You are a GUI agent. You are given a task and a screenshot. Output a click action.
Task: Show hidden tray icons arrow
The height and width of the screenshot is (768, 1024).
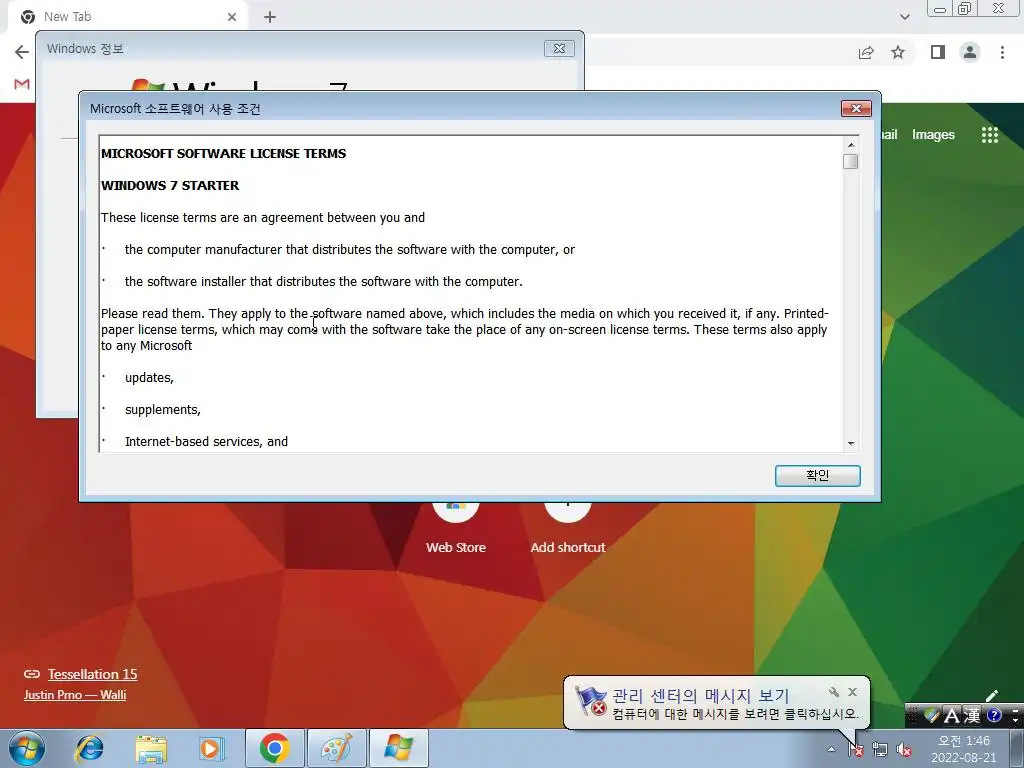point(831,750)
